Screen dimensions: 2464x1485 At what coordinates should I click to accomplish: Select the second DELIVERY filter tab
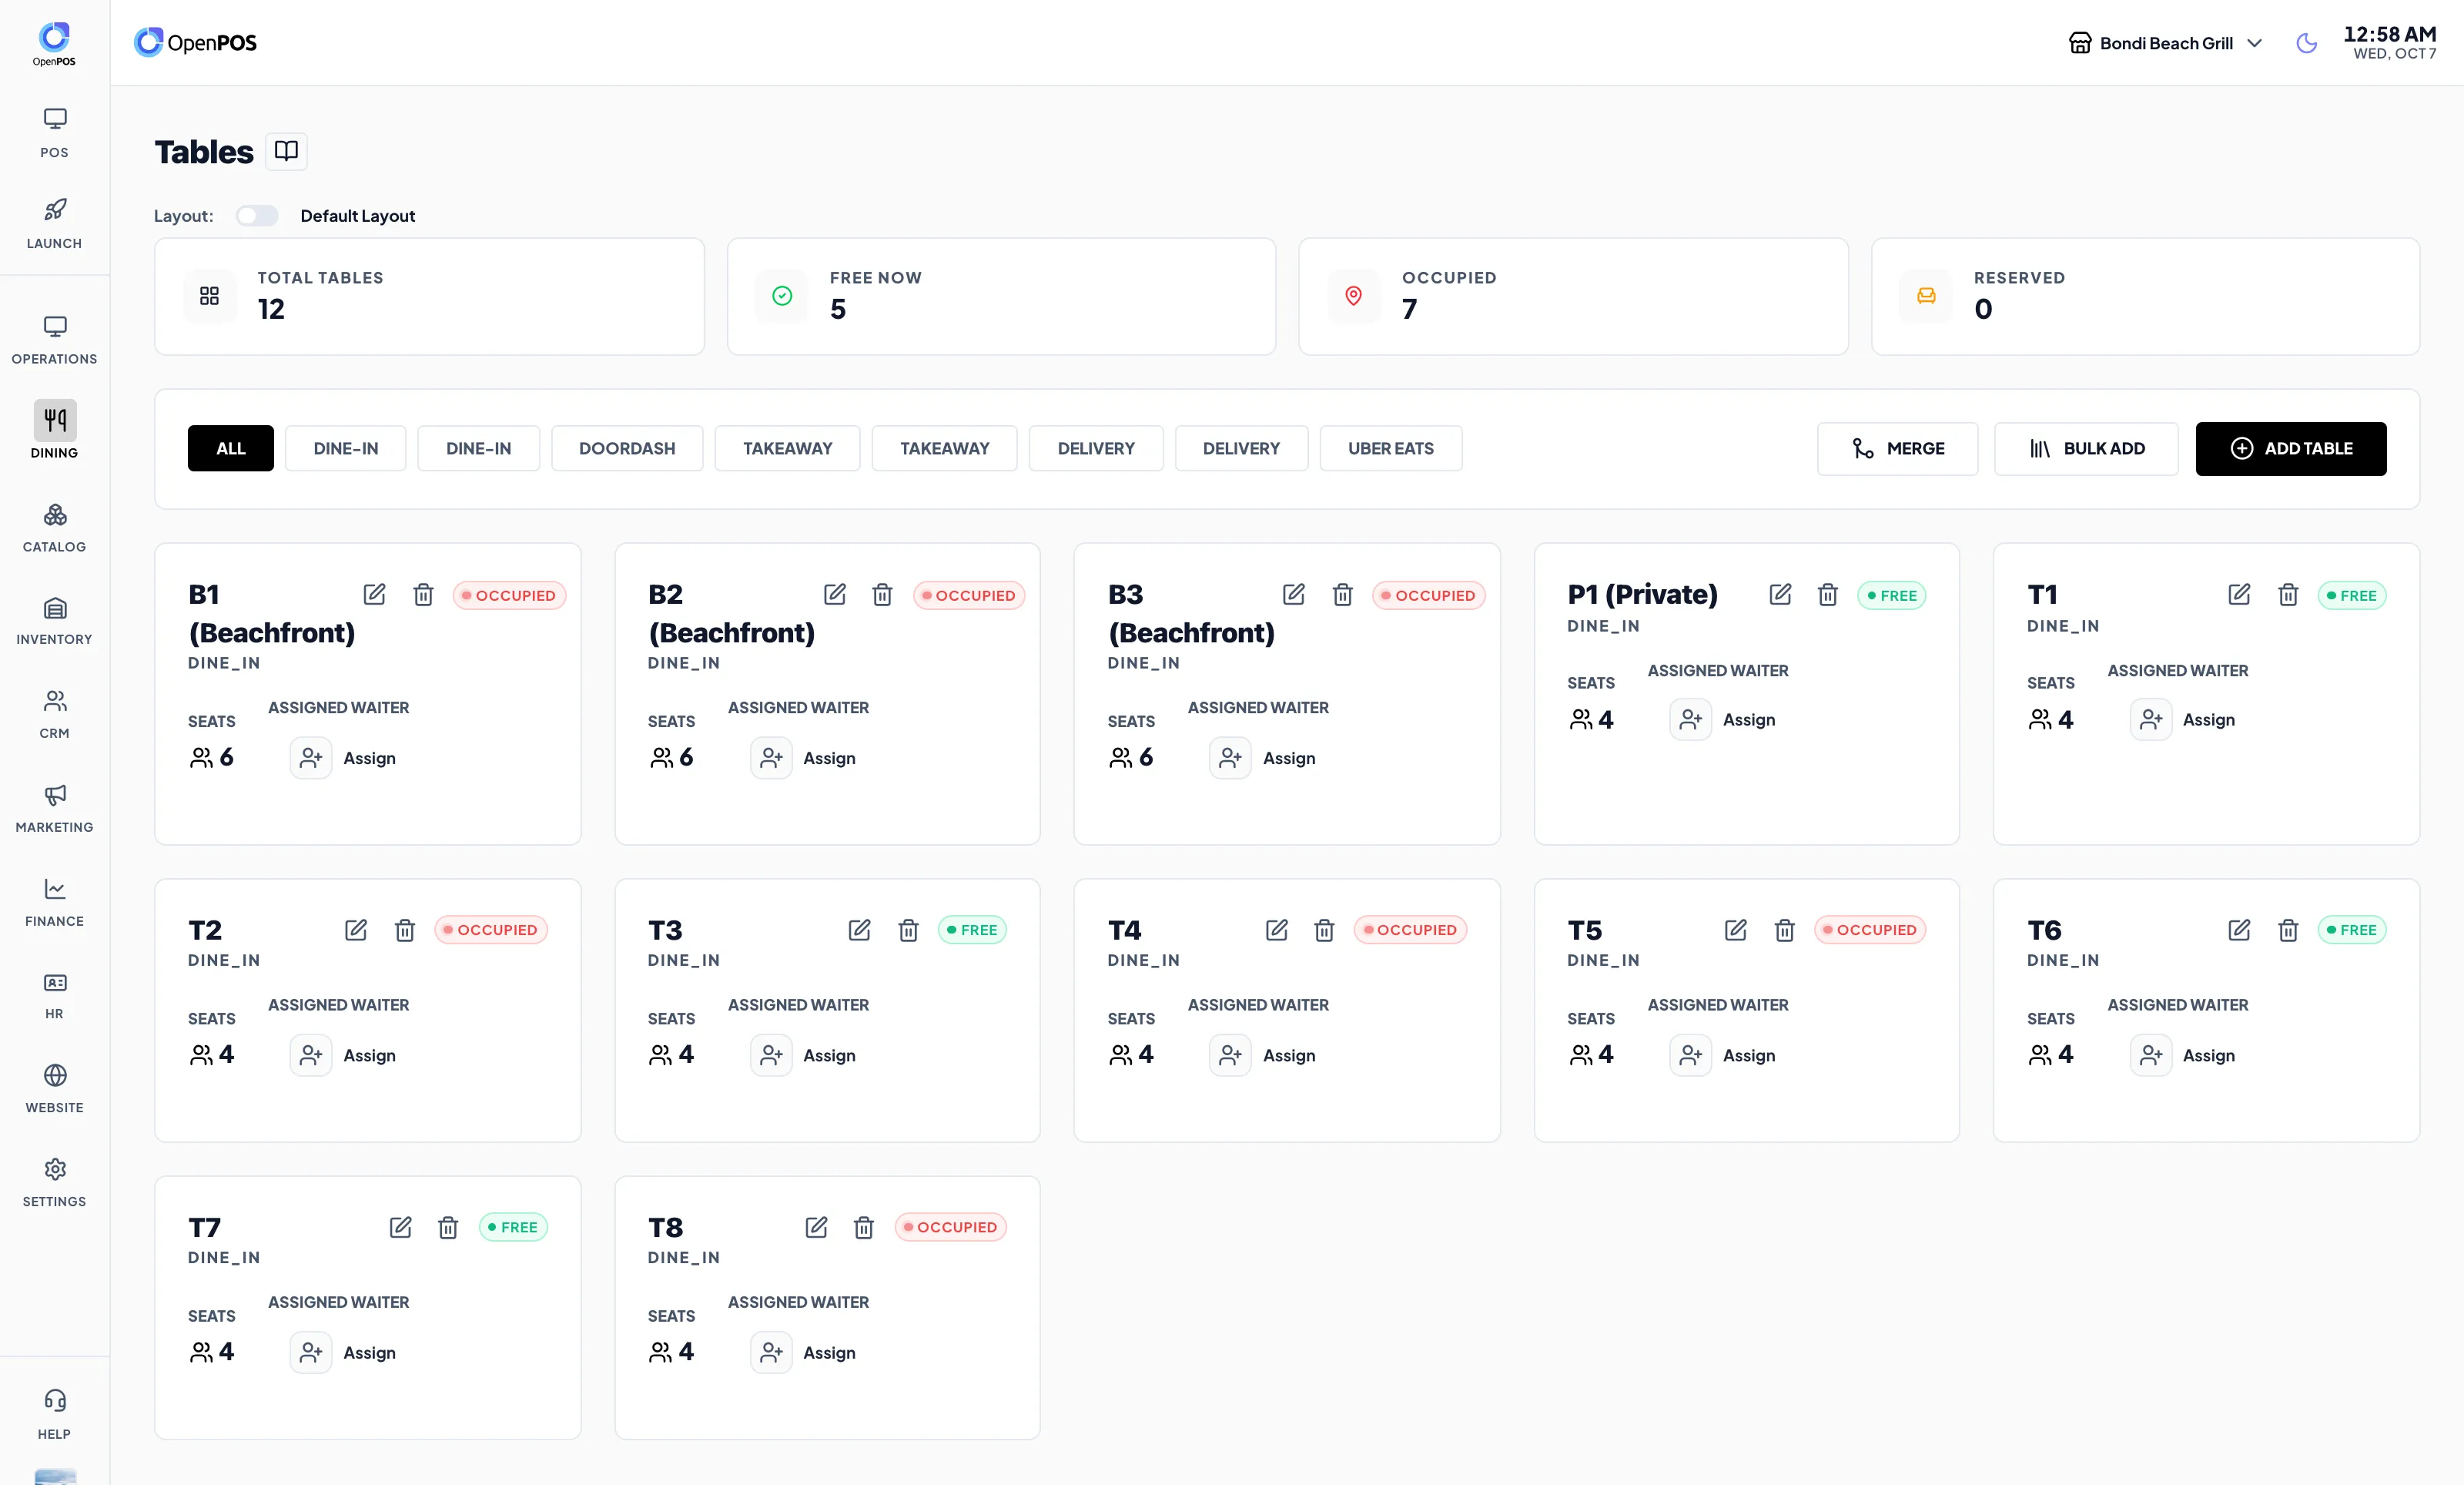click(1241, 448)
